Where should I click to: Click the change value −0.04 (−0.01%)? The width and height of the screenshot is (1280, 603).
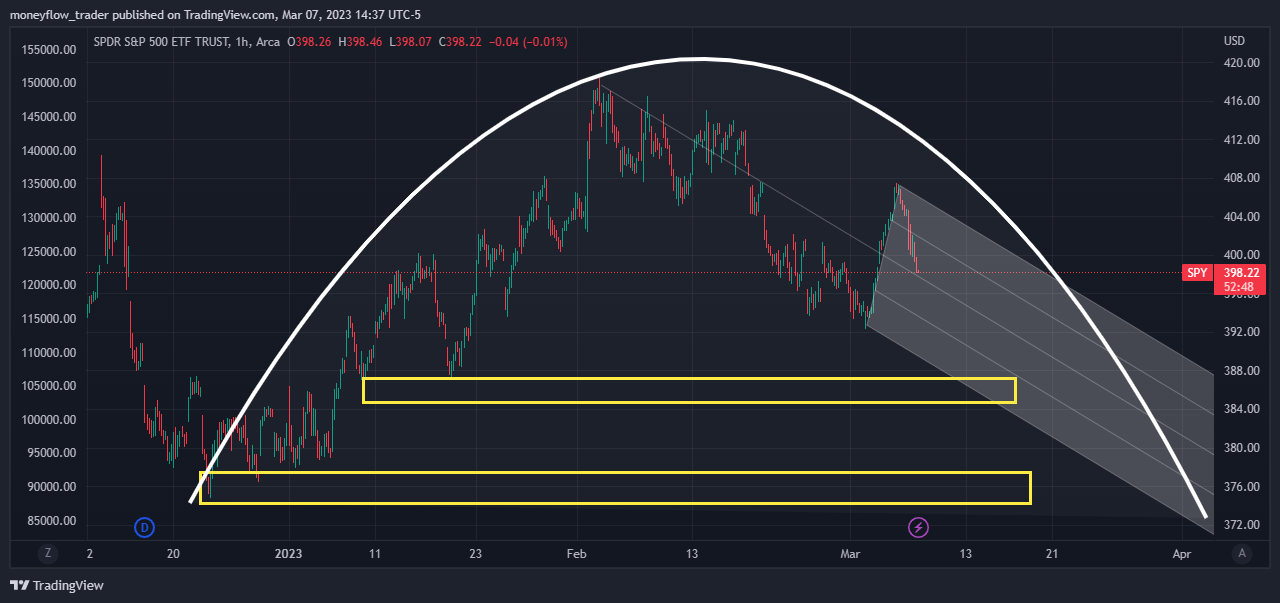[x=529, y=42]
